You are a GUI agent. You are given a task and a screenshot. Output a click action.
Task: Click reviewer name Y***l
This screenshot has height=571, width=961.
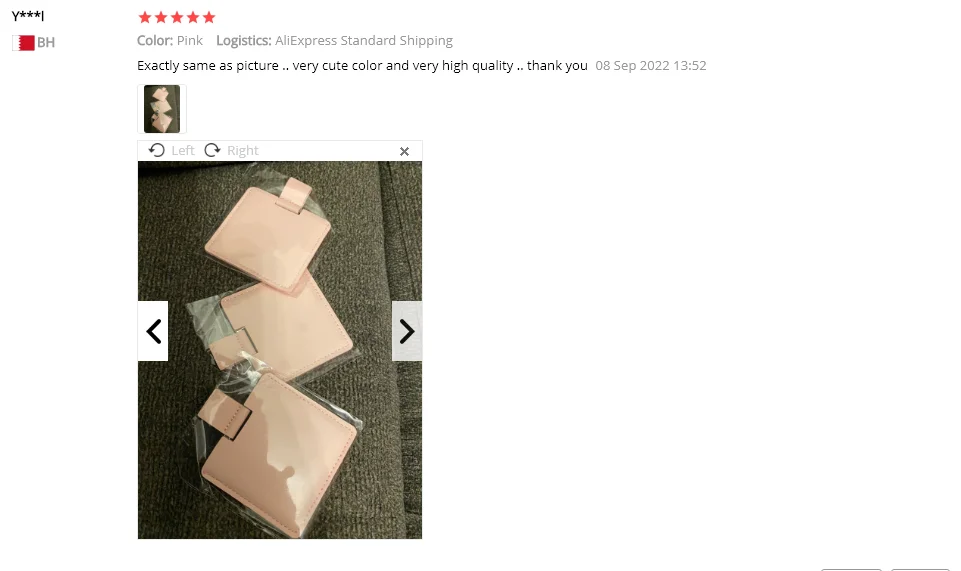28,16
